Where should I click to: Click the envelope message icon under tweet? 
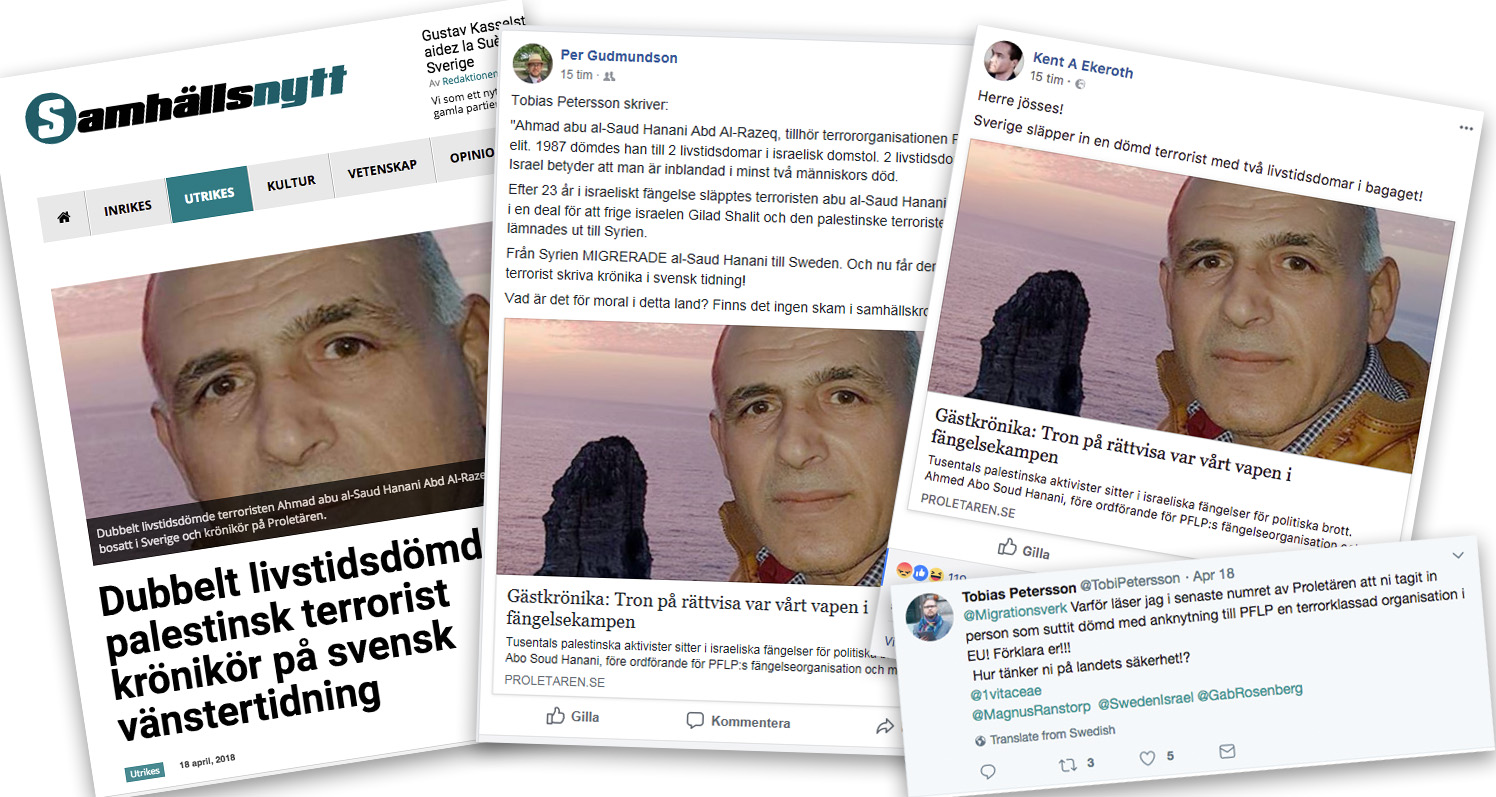pyautogui.click(x=1226, y=751)
